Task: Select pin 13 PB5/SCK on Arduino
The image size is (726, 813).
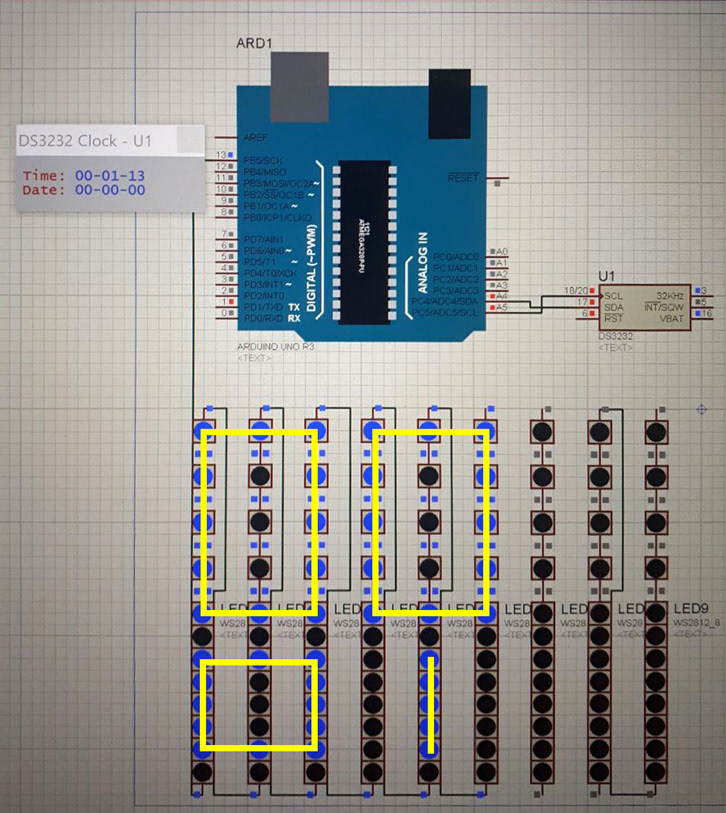Action: (263, 160)
